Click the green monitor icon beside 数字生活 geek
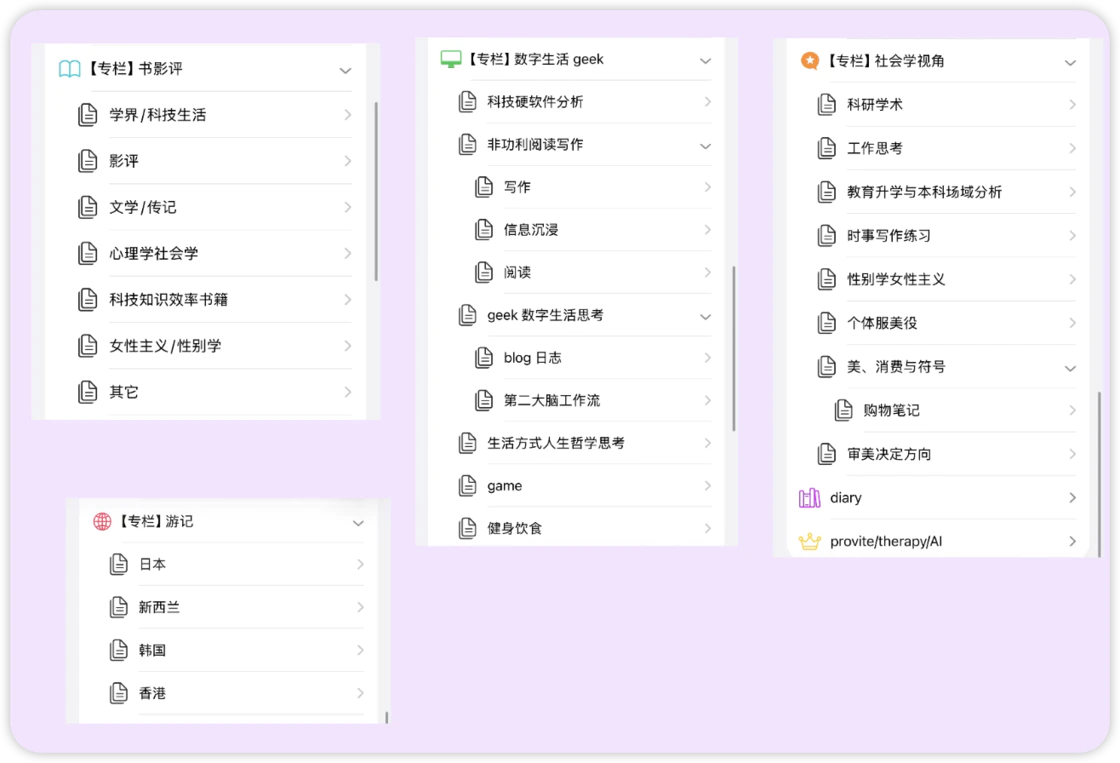Screen dimensions: 1120x763 coord(451,59)
